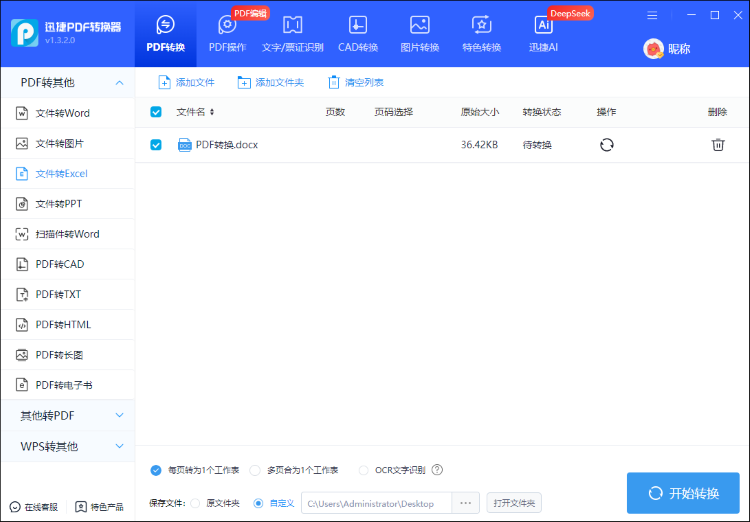
Task: Open the 文字/票证识别 tool icon
Action: 292,26
